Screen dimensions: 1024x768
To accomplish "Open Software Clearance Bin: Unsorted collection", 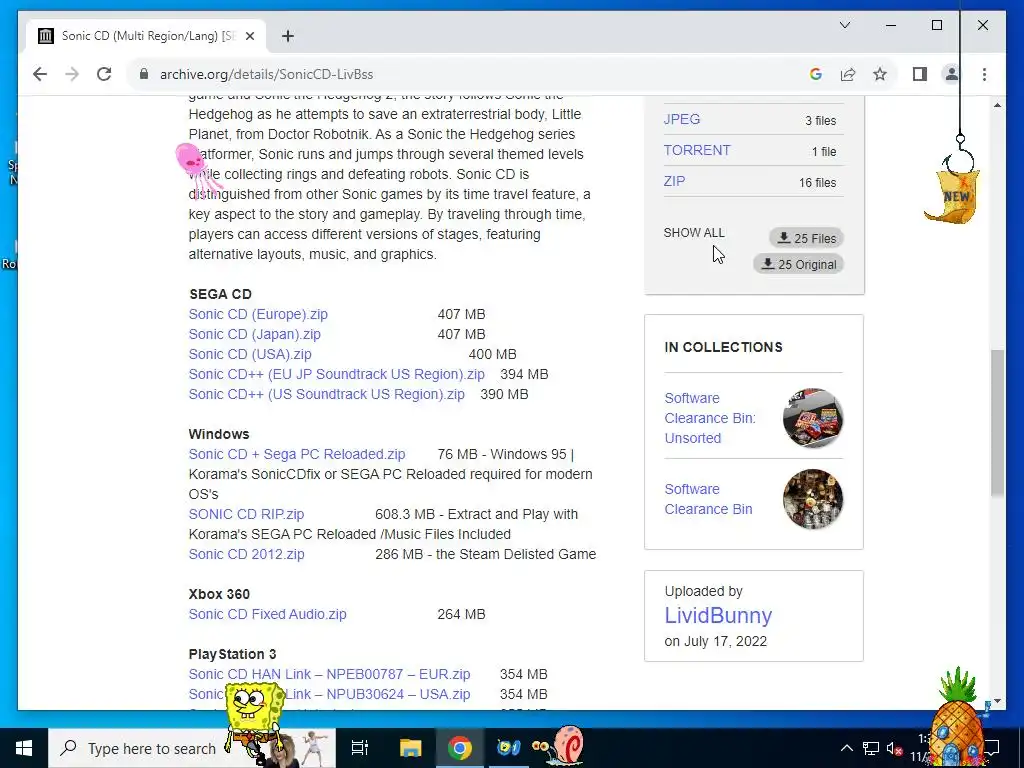I will click(710, 418).
